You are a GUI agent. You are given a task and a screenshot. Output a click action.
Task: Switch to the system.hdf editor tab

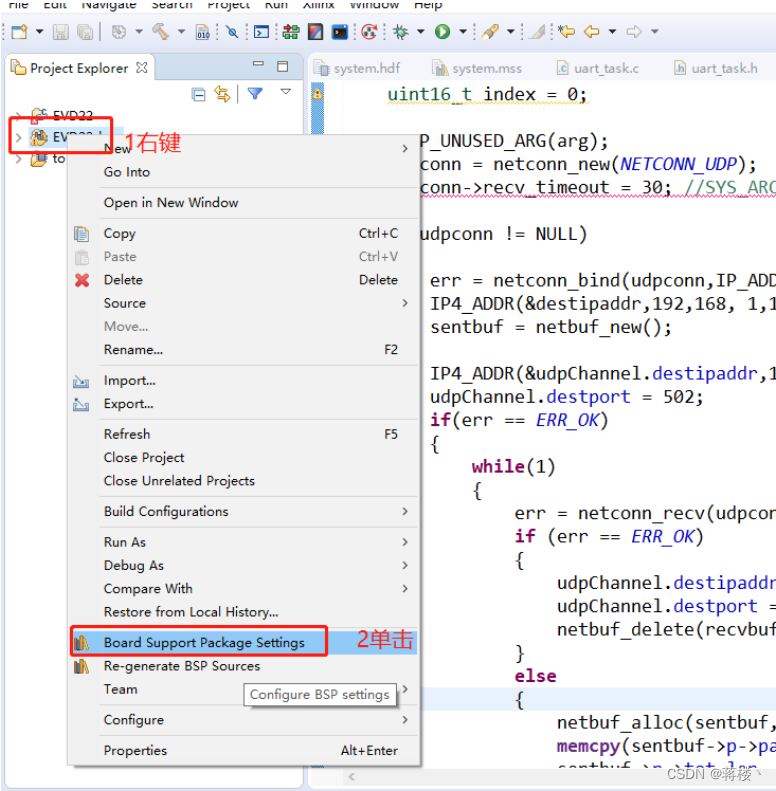click(x=357, y=68)
